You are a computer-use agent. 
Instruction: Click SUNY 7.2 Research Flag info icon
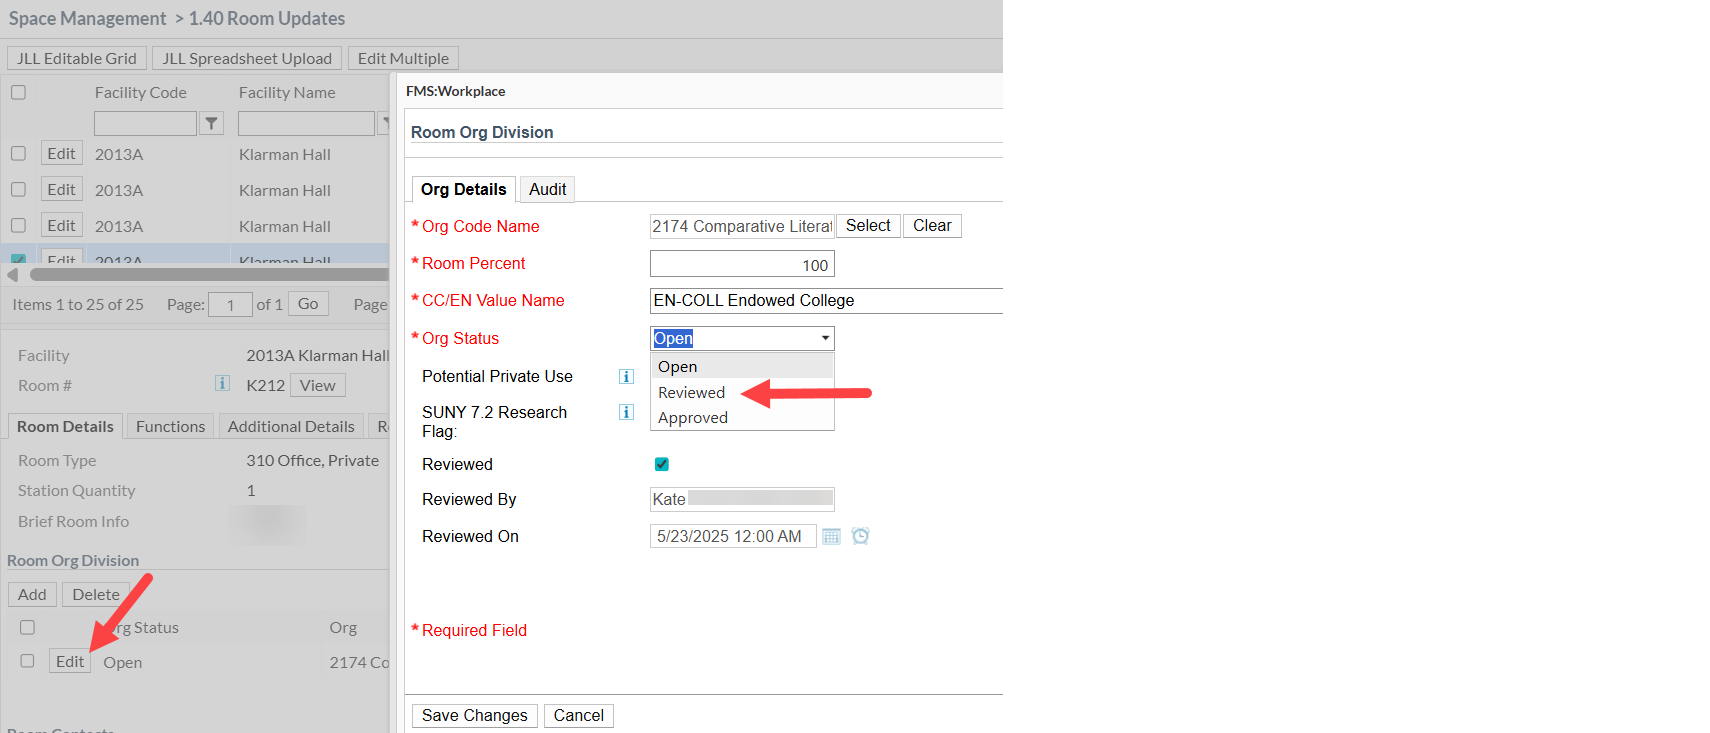626,412
